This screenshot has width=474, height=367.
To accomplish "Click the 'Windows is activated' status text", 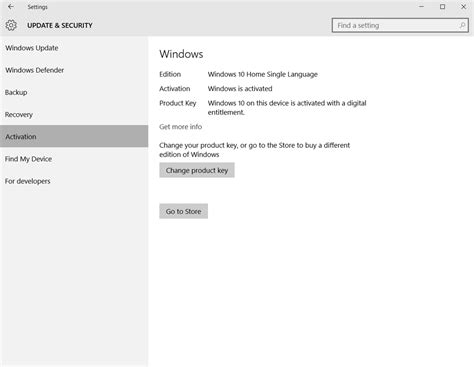I will tap(240, 89).
